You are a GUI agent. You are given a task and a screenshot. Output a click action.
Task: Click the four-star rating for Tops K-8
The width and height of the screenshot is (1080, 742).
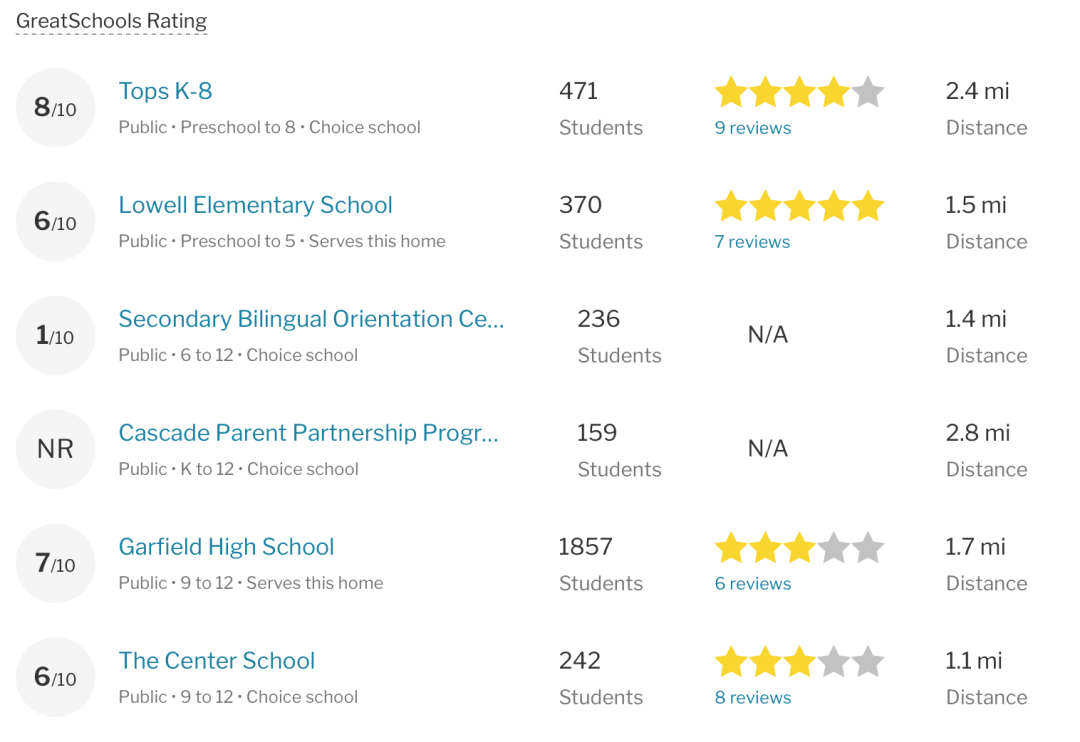coord(799,92)
